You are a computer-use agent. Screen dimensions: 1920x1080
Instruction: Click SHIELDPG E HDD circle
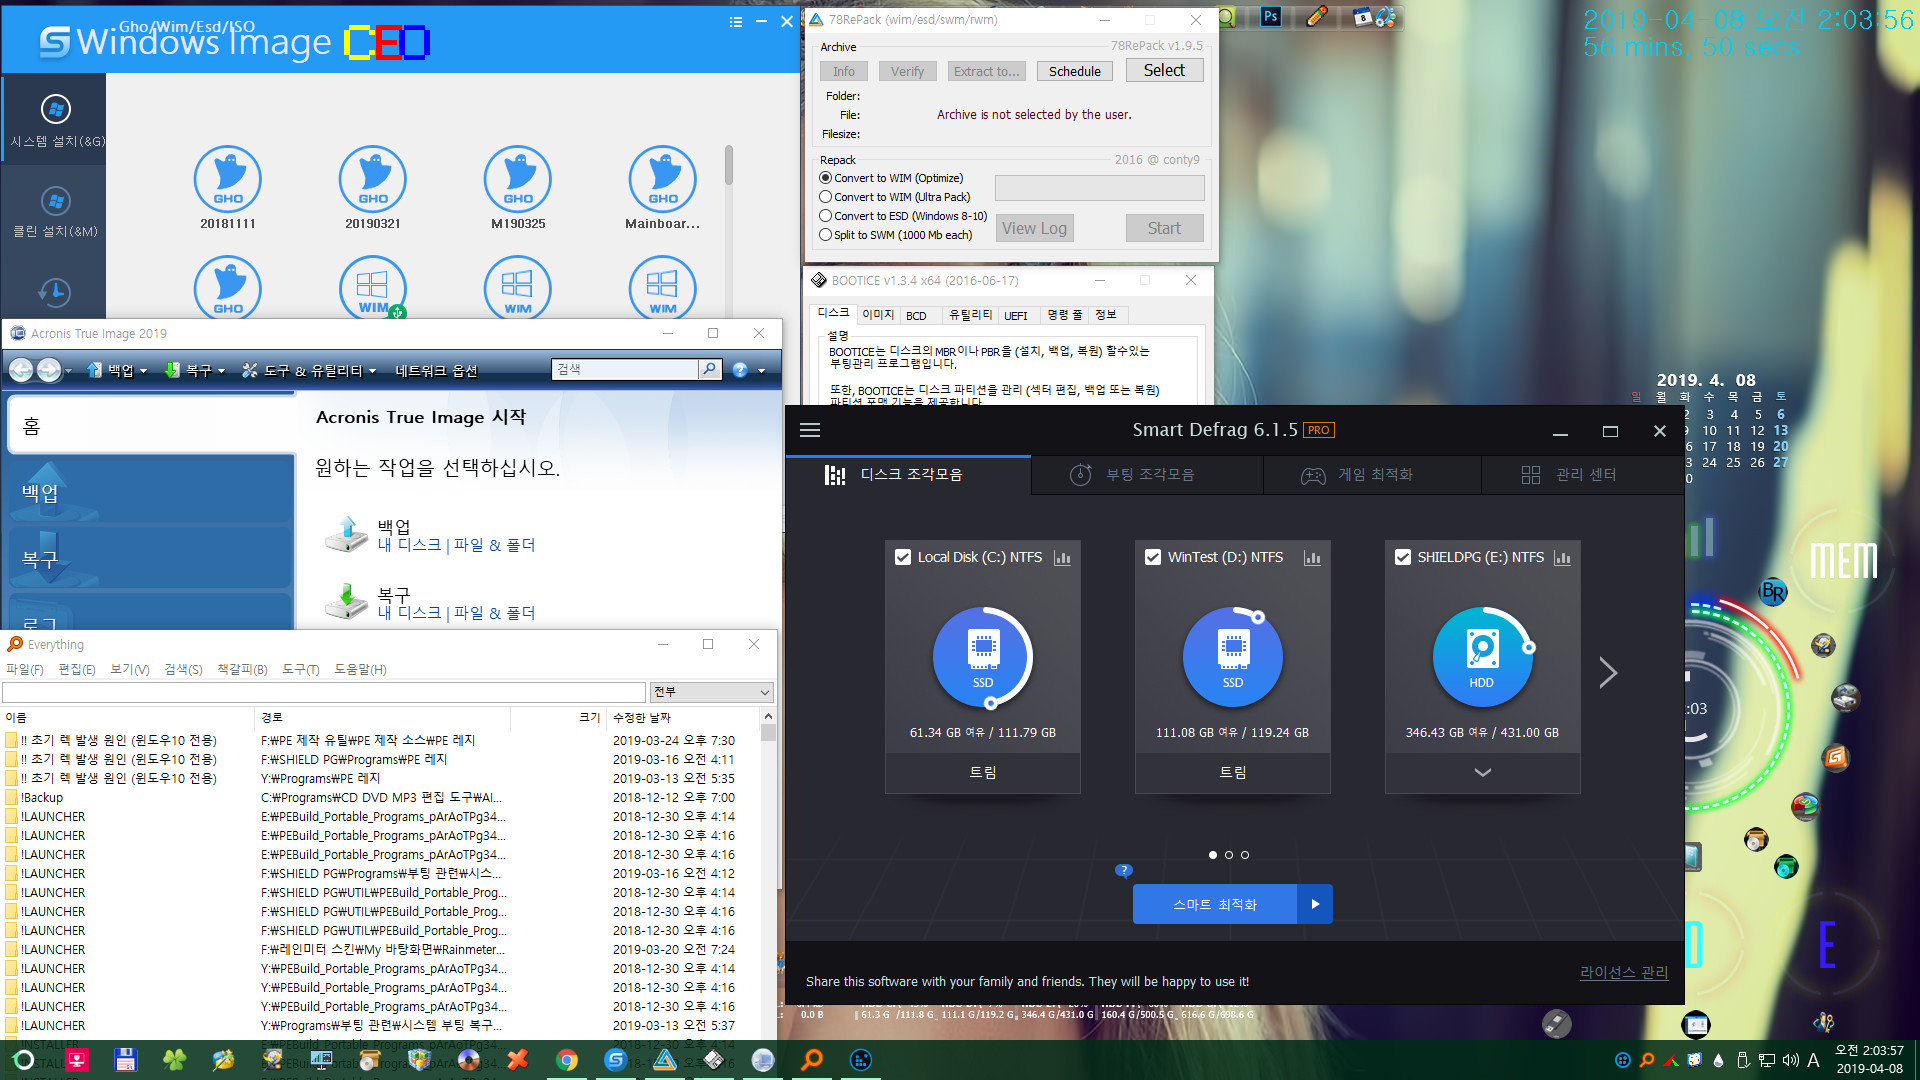pos(1482,657)
